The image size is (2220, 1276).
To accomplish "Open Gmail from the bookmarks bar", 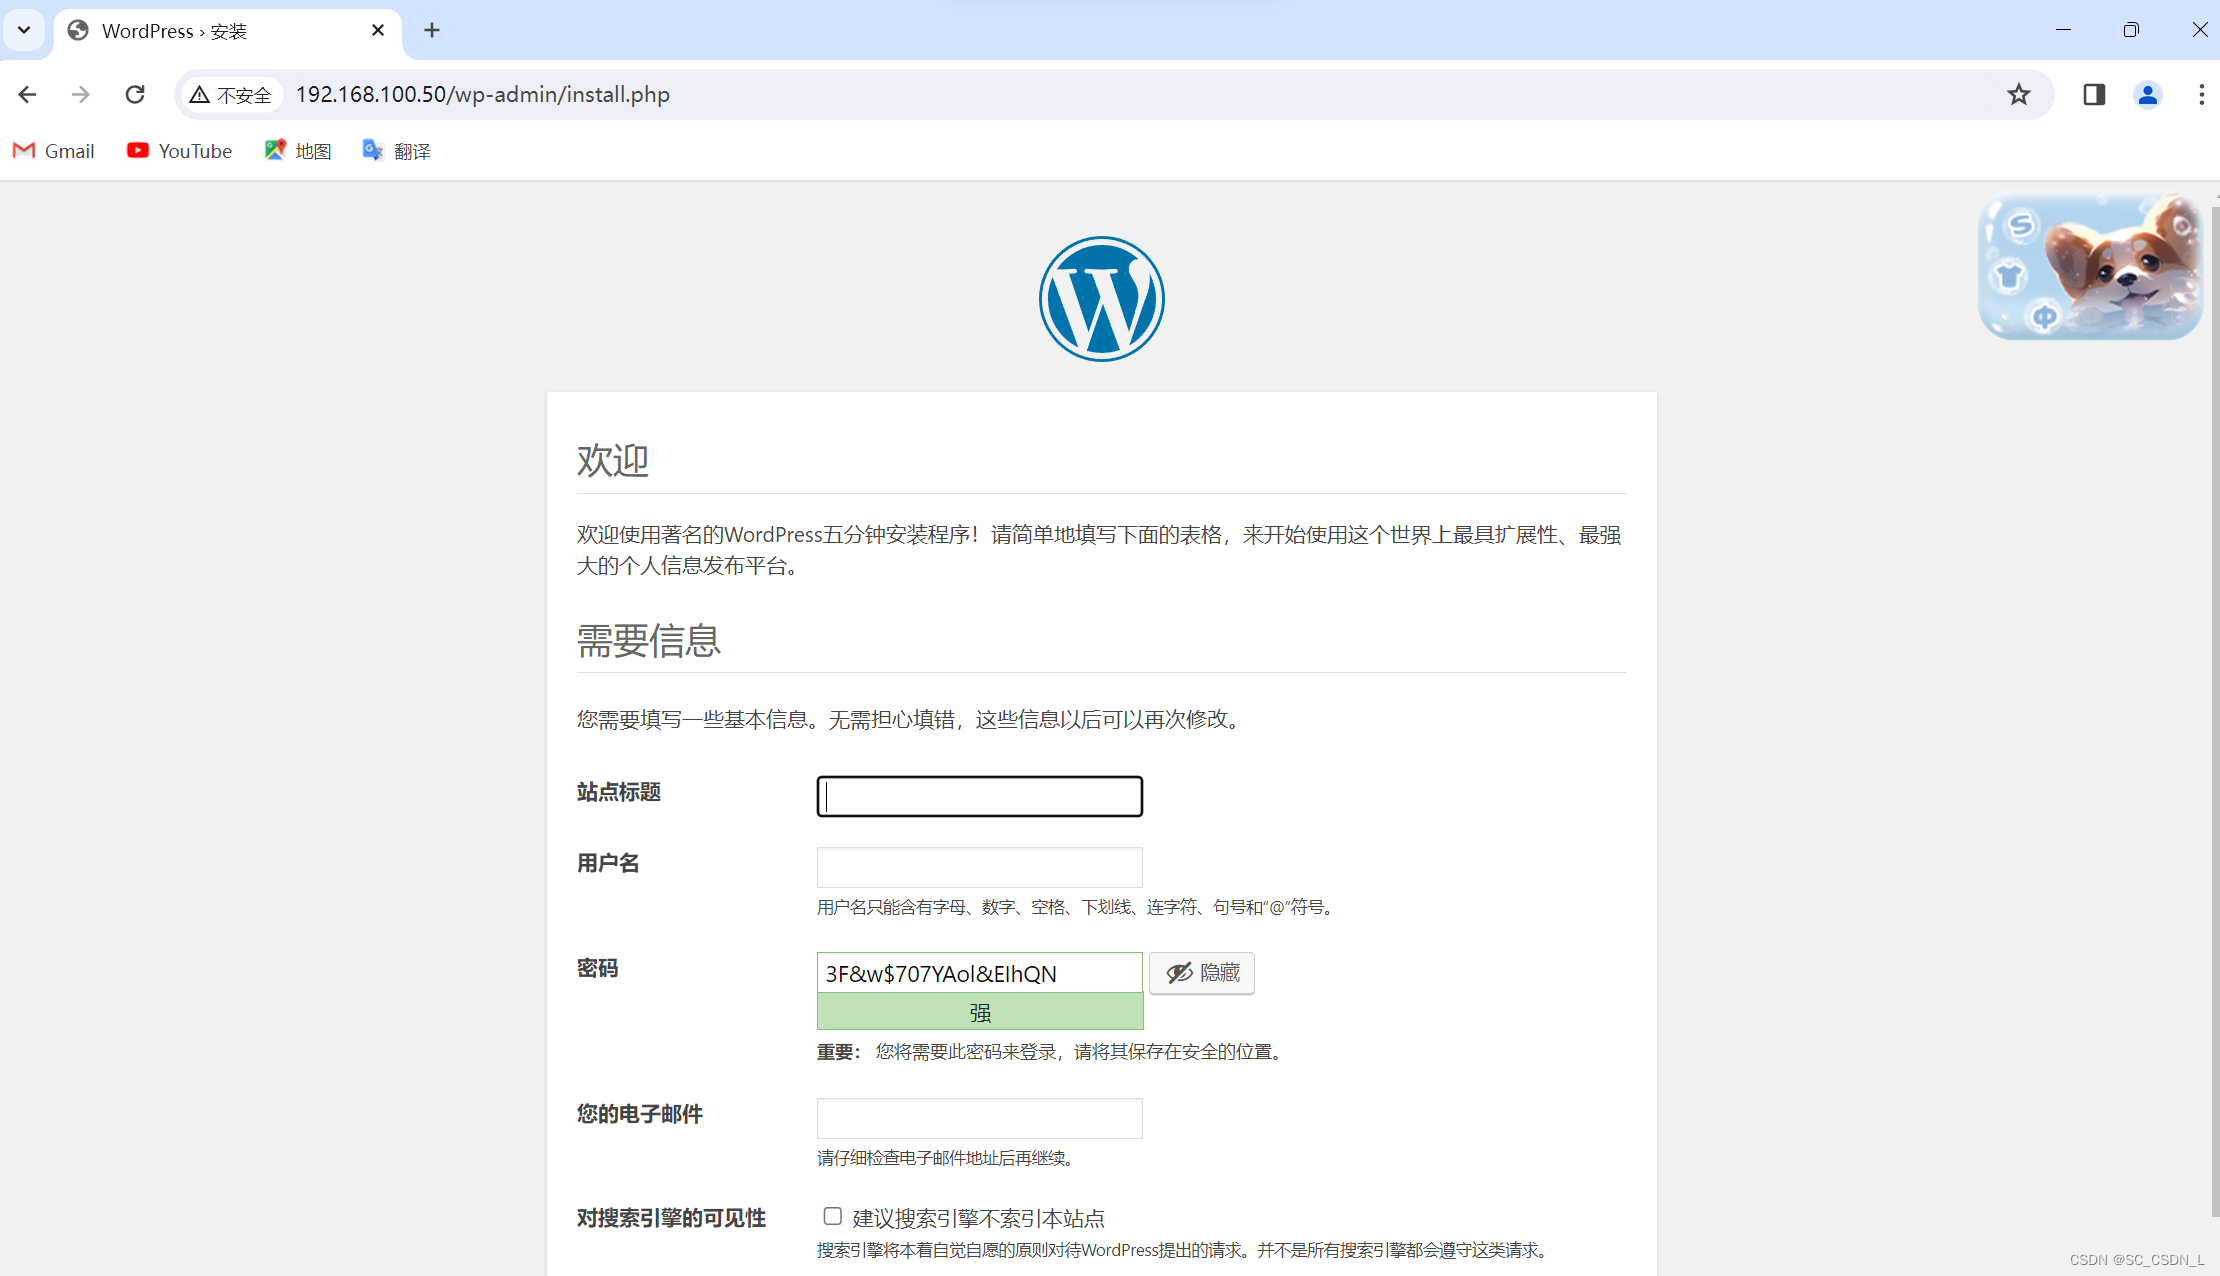I will (52, 150).
